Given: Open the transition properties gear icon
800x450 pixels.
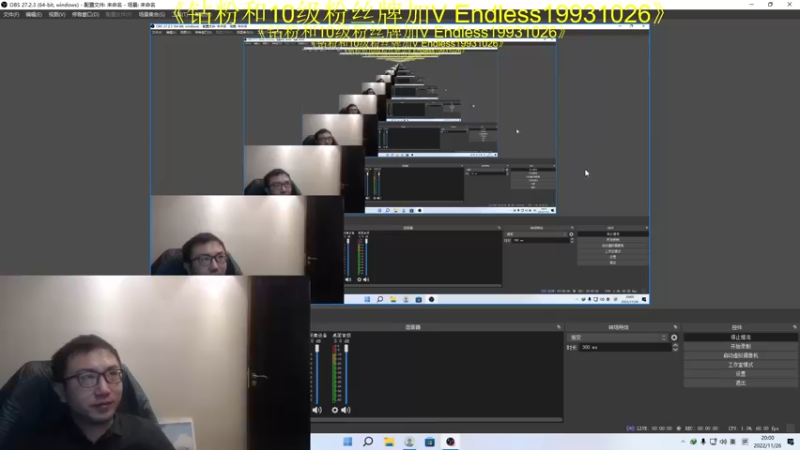Looking at the screenshot, I should 674,337.
